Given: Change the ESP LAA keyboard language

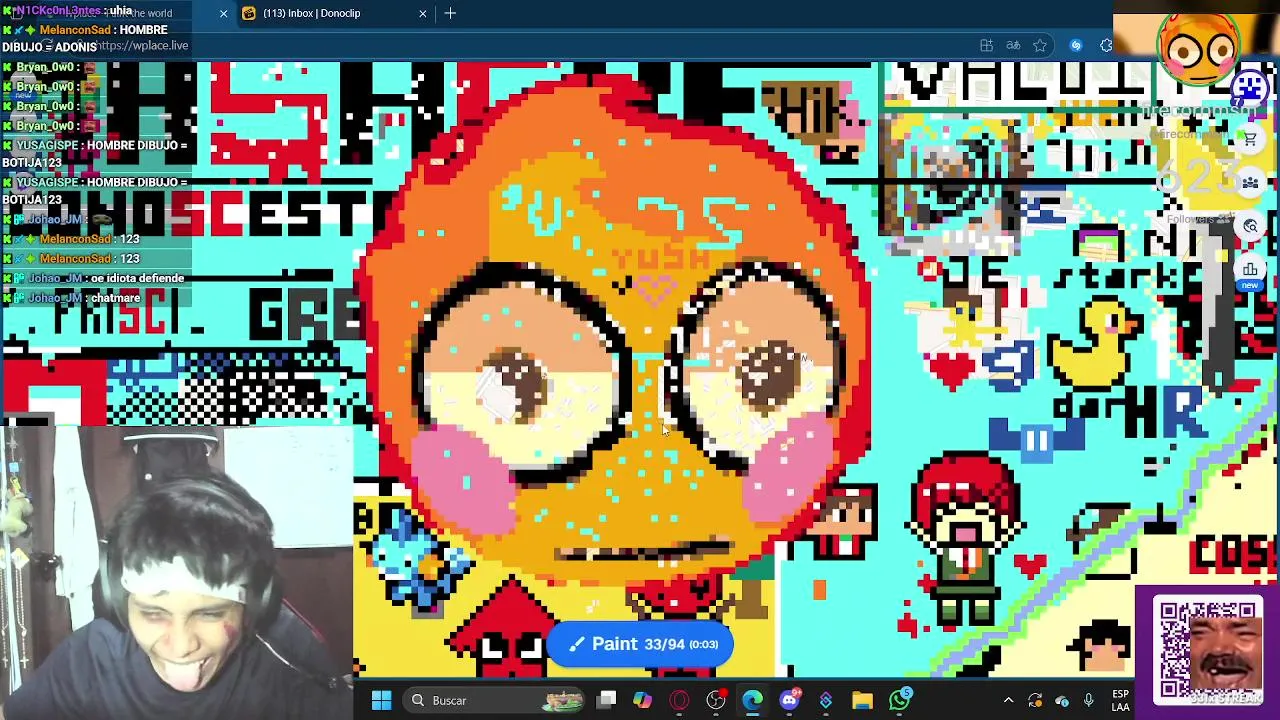Looking at the screenshot, I should click(1120, 701).
